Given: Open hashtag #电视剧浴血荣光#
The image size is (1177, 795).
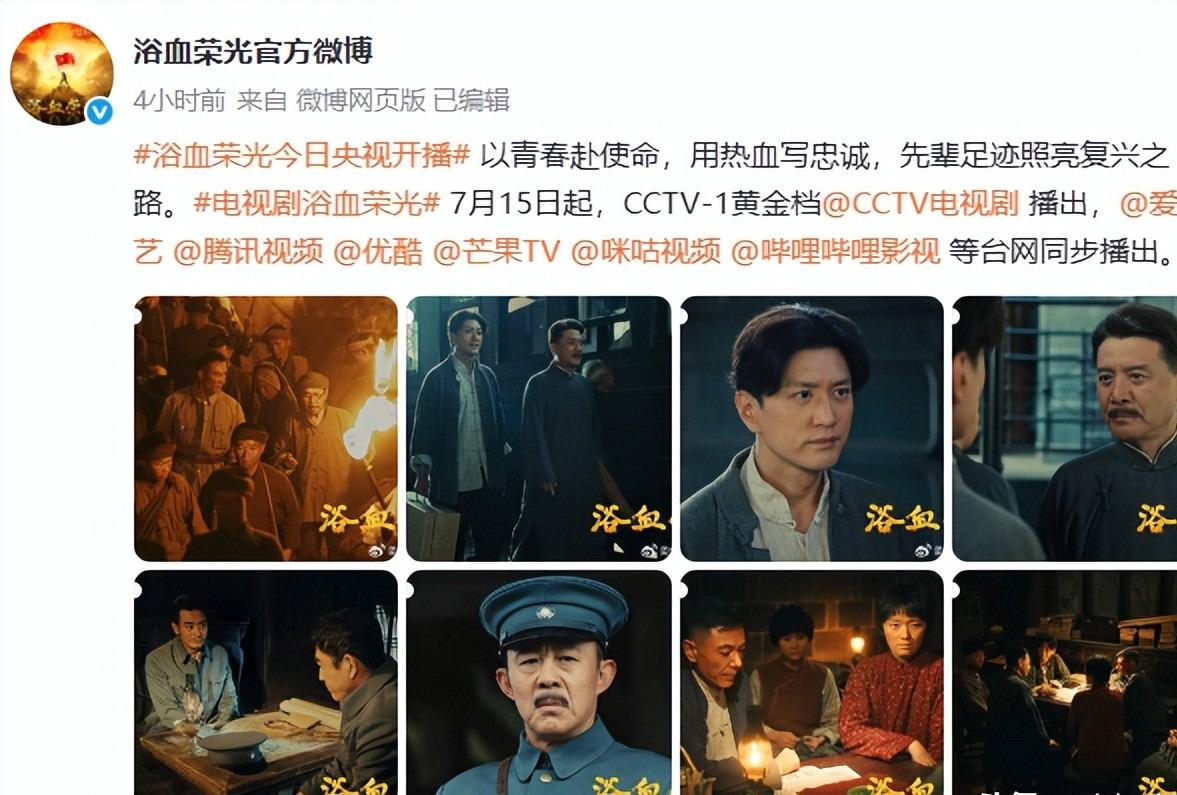Looking at the screenshot, I should click(x=317, y=203).
